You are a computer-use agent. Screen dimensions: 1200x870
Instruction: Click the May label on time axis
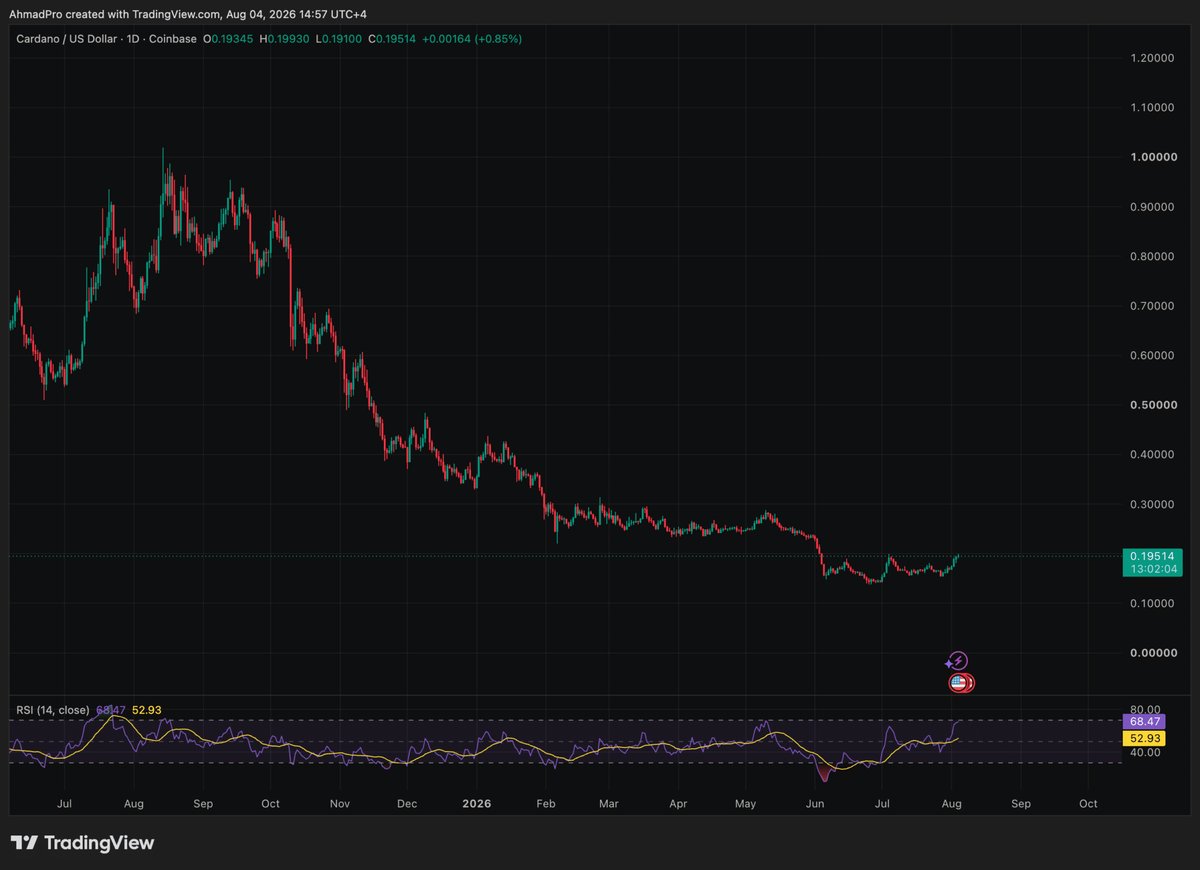(745, 803)
